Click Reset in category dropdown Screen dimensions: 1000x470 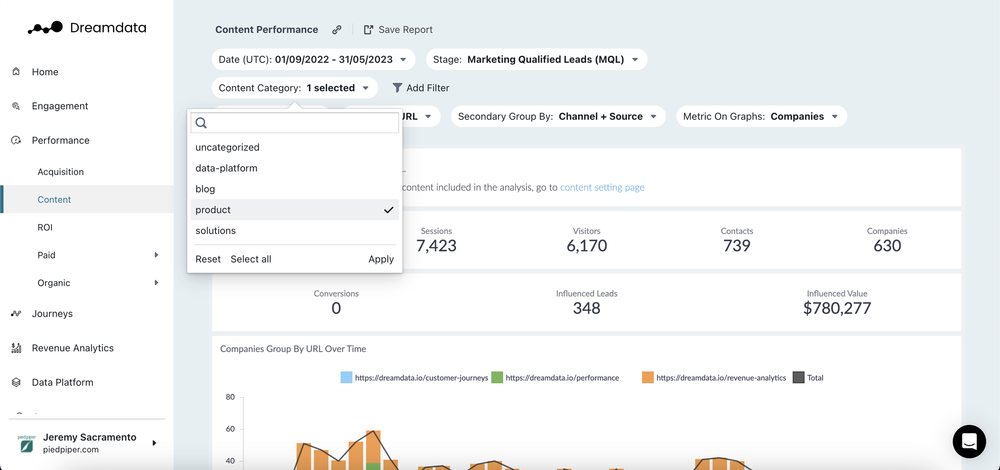[208, 259]
